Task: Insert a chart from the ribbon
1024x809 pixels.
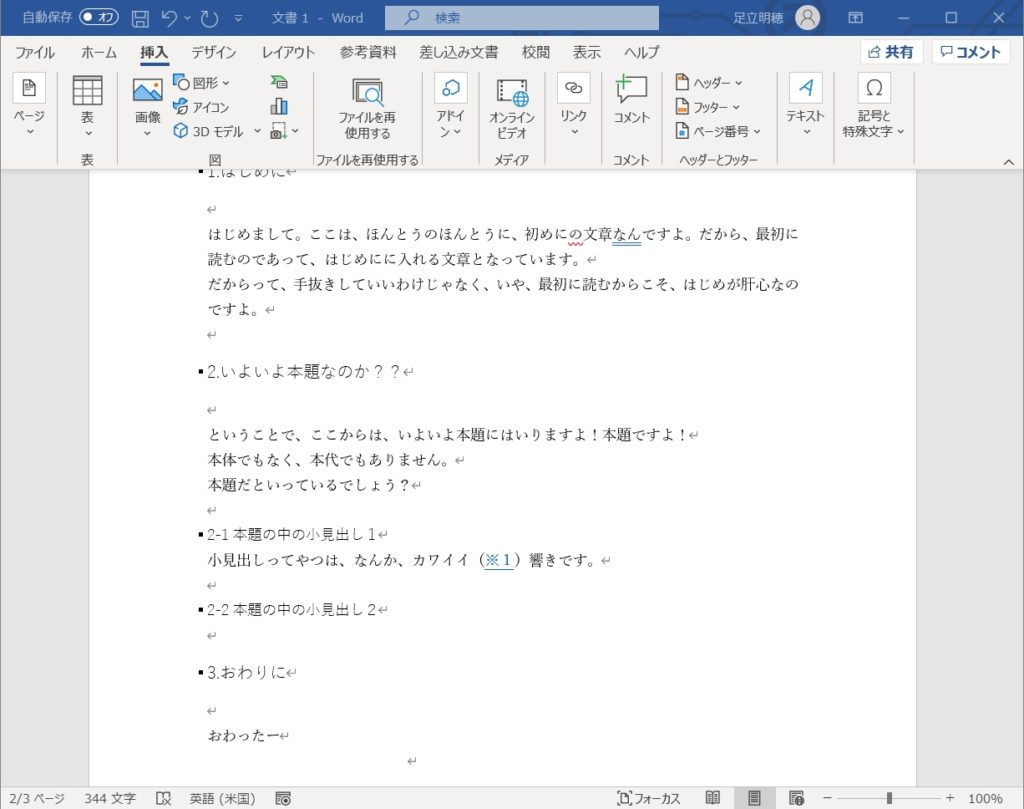Action: (278, 106)
